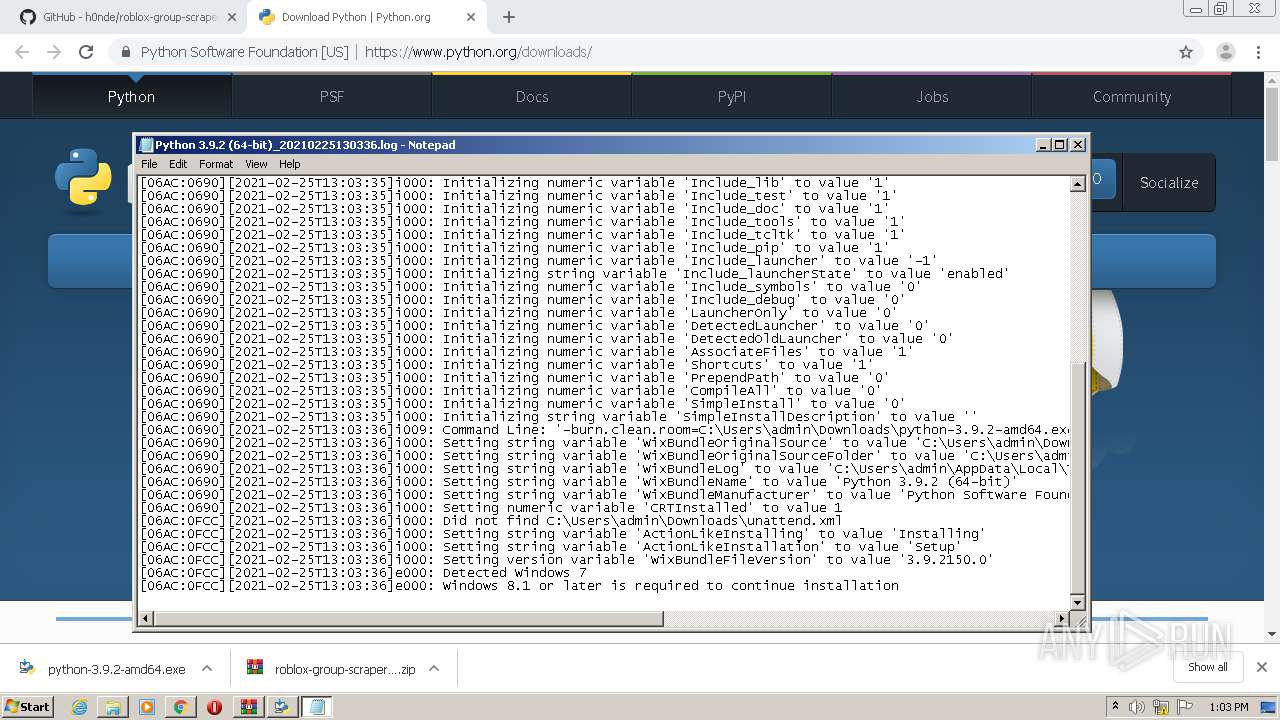The width and height of the screenshot is (1280, 720).
Task: Click the Notepad vertical scroll down arrow
Action: coord(1078,602)
